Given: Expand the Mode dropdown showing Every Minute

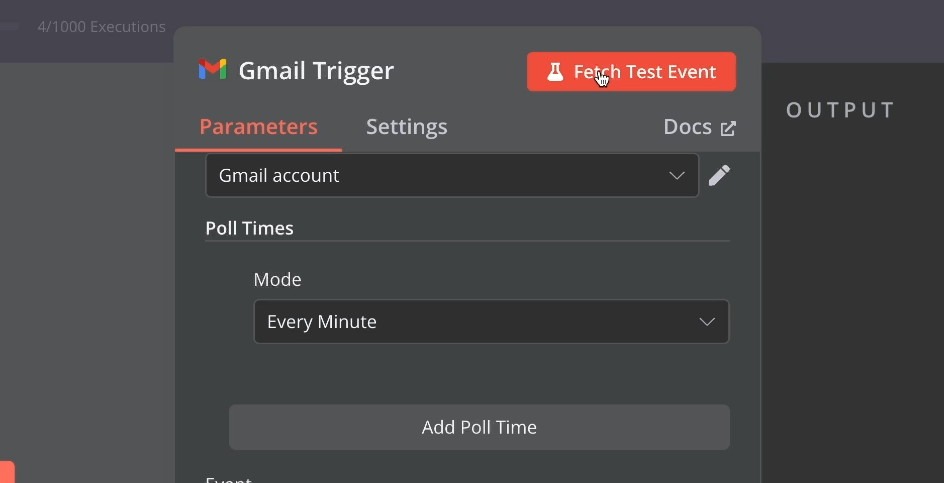Looking at the screenshot, I should (x=491, y=322).
